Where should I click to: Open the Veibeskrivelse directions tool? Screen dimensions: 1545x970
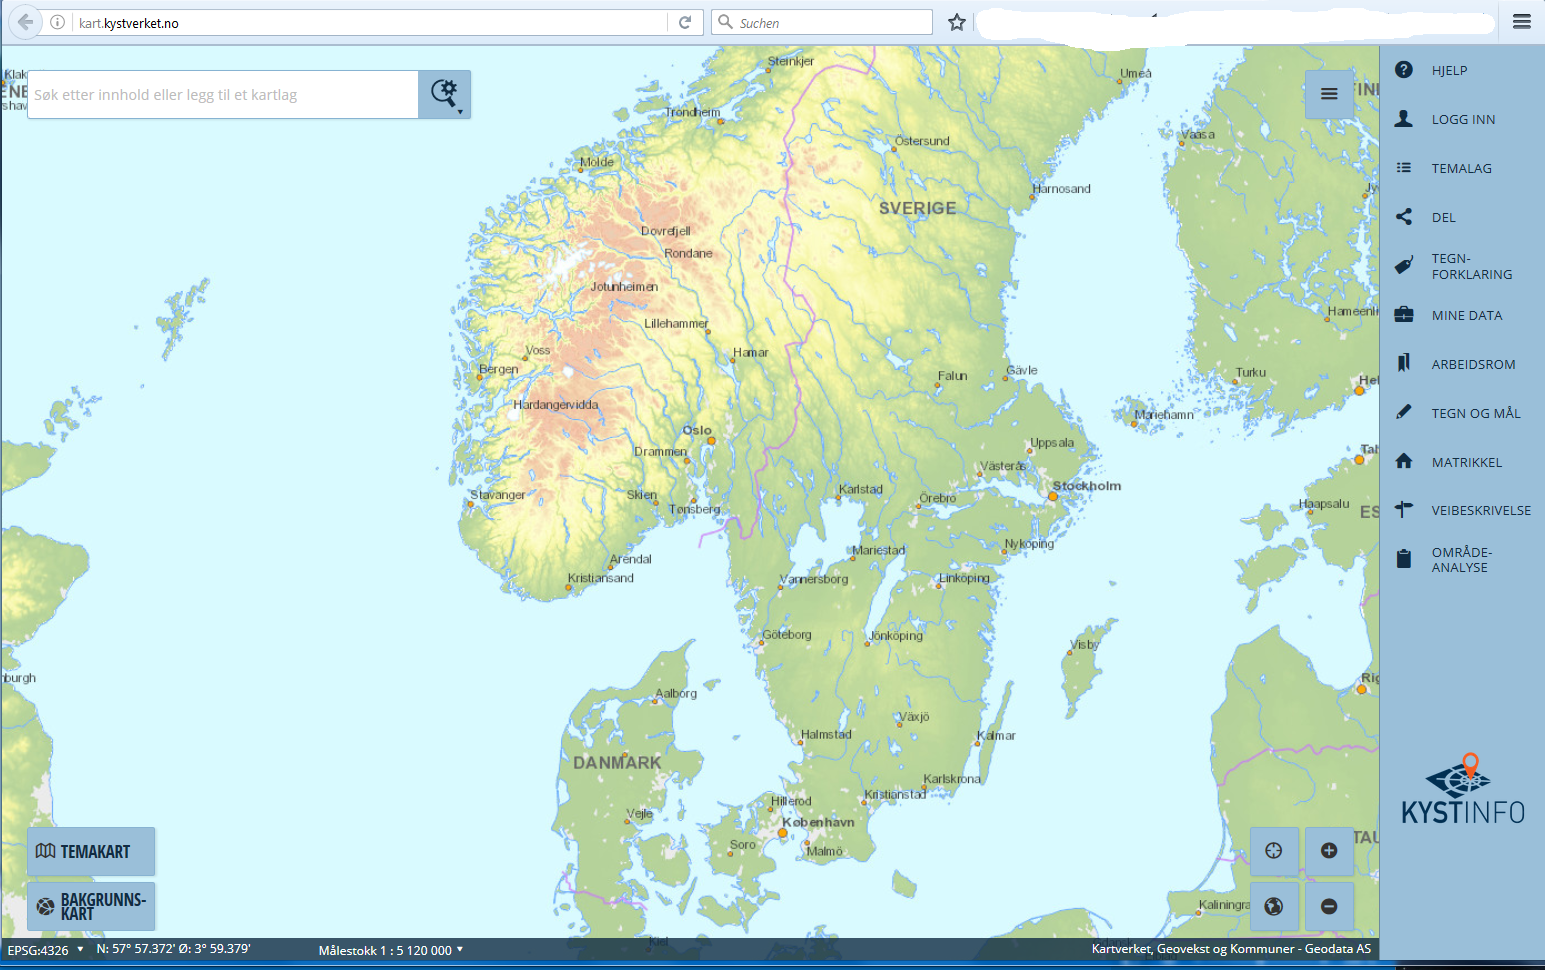click(1480, 510)
